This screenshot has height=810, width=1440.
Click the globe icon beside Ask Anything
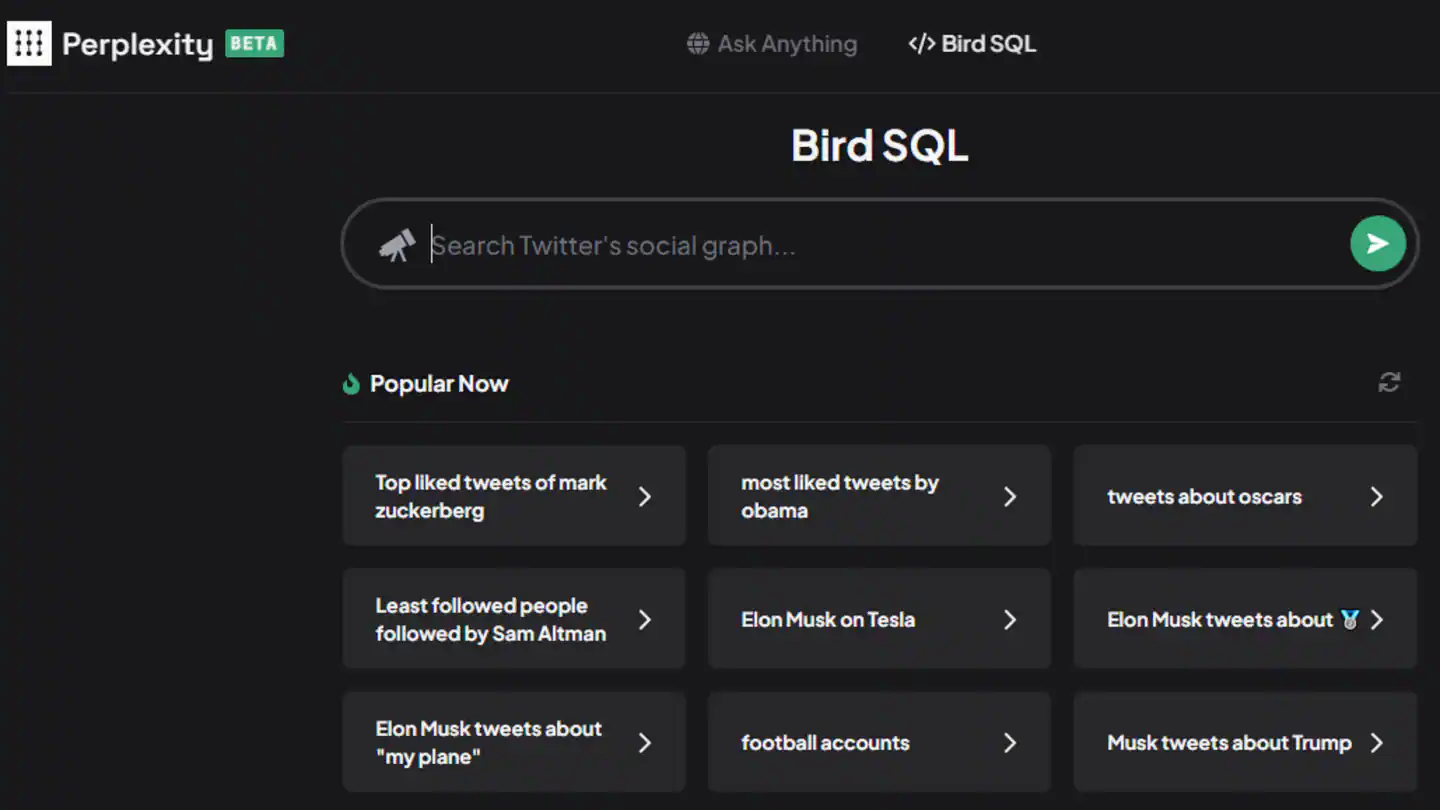[698, 44]
